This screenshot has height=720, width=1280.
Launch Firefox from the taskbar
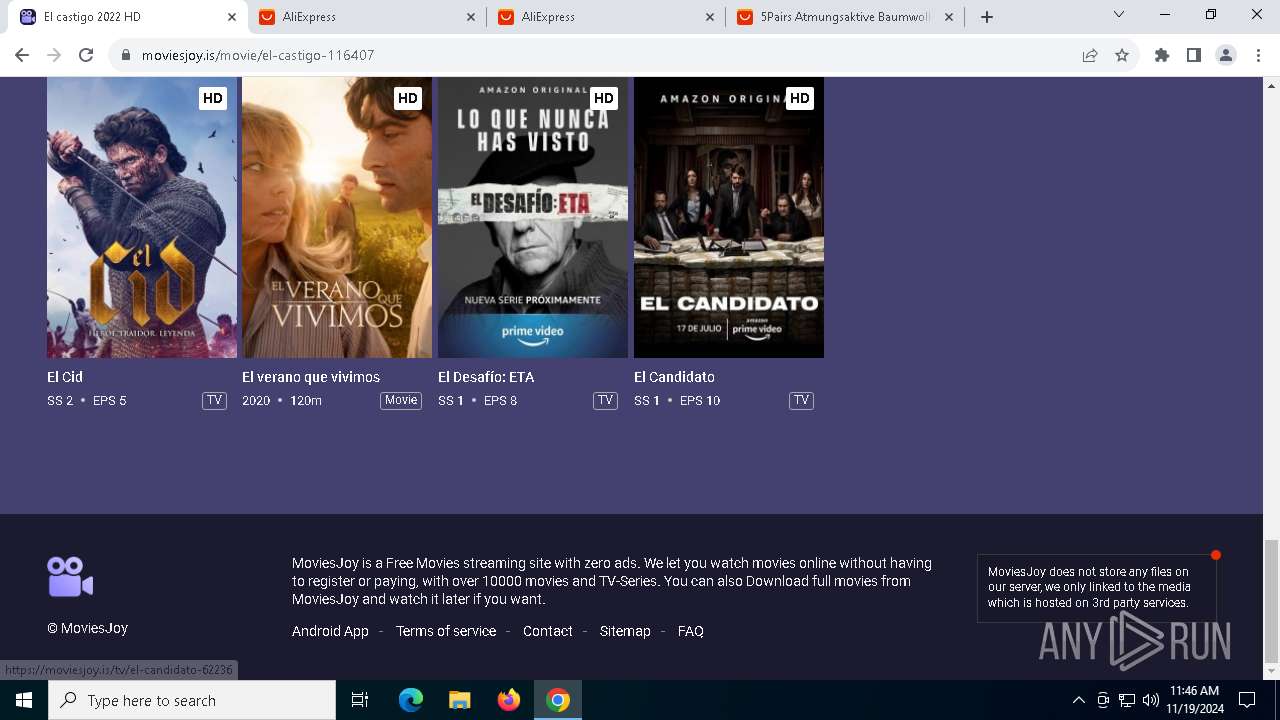509,700
